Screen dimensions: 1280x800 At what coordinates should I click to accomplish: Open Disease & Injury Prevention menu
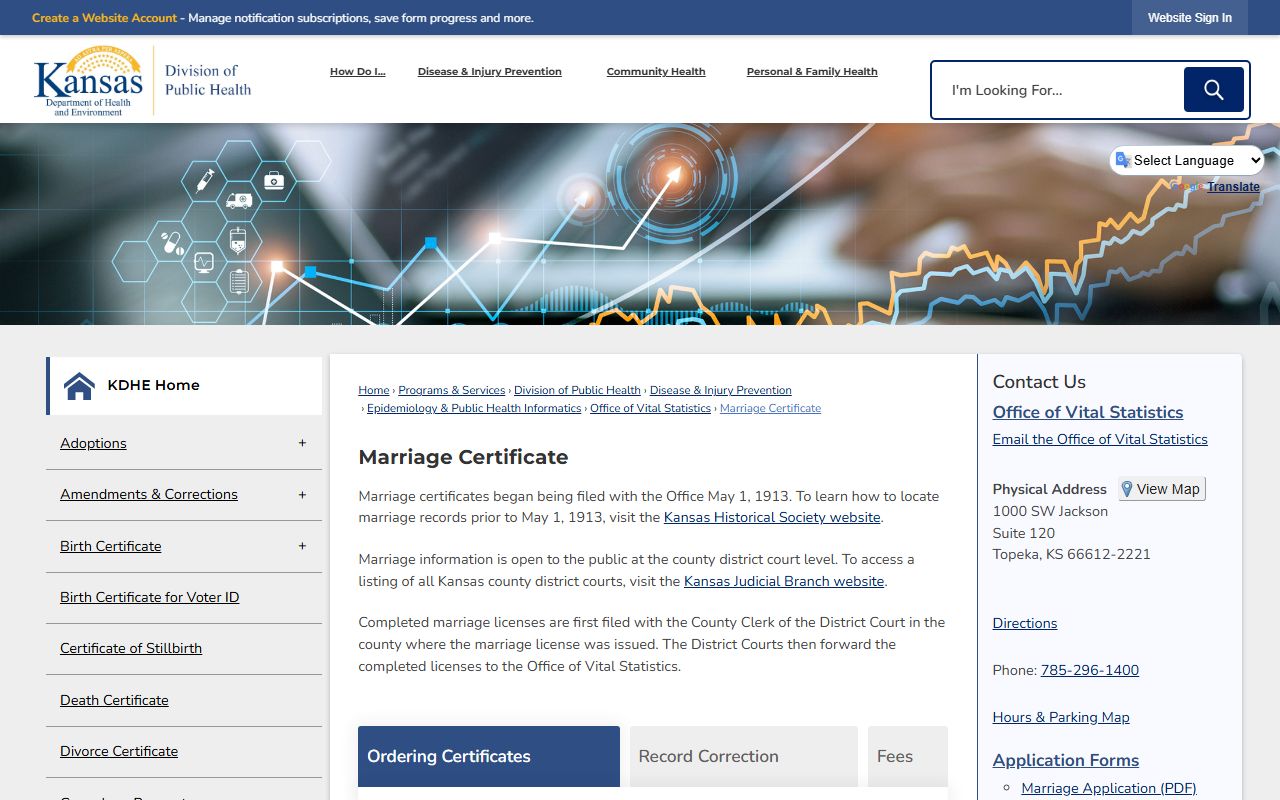coord(490,72)
